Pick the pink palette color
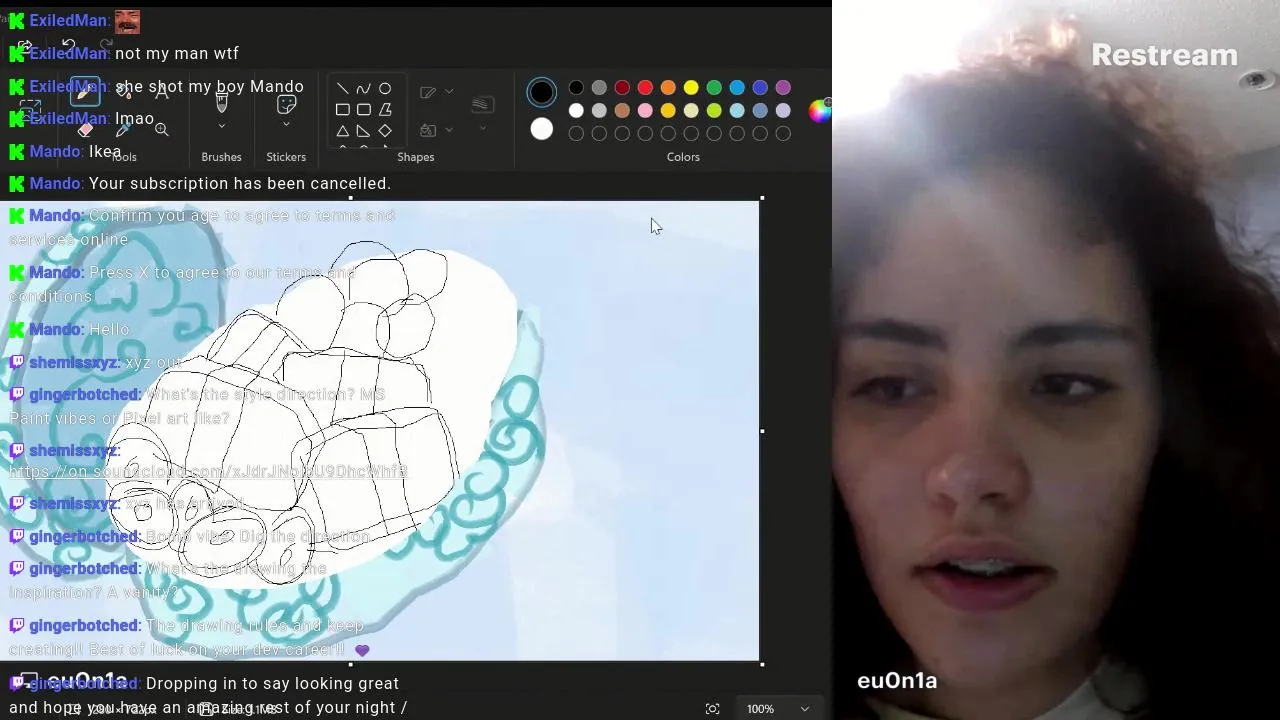This screenshot has width=1280, height=720. [x=645, y=111]
